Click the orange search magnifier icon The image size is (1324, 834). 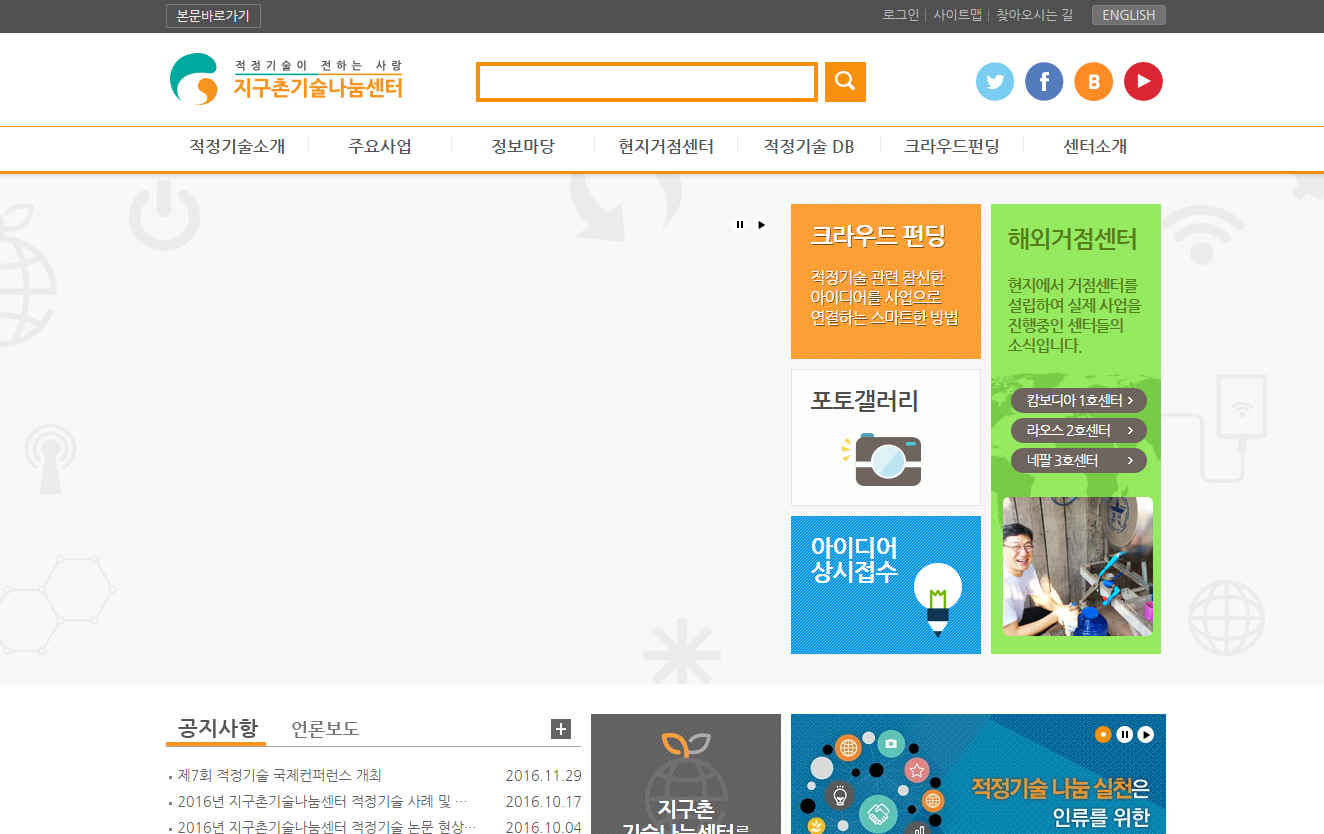point(845,81)
